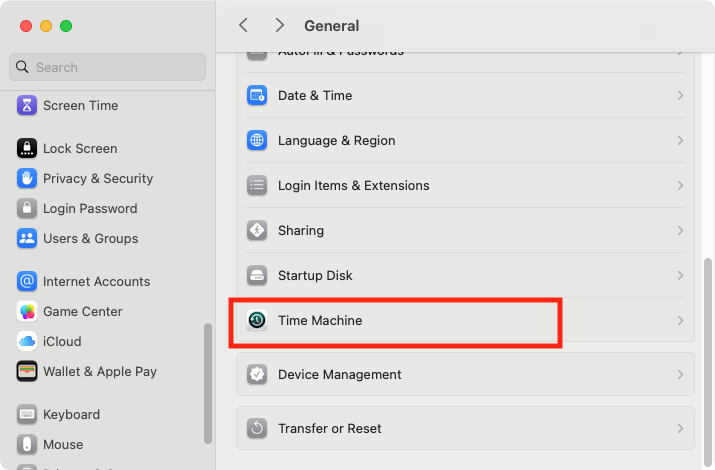Click Transfer or Reset arrow icon

point(257,429)
